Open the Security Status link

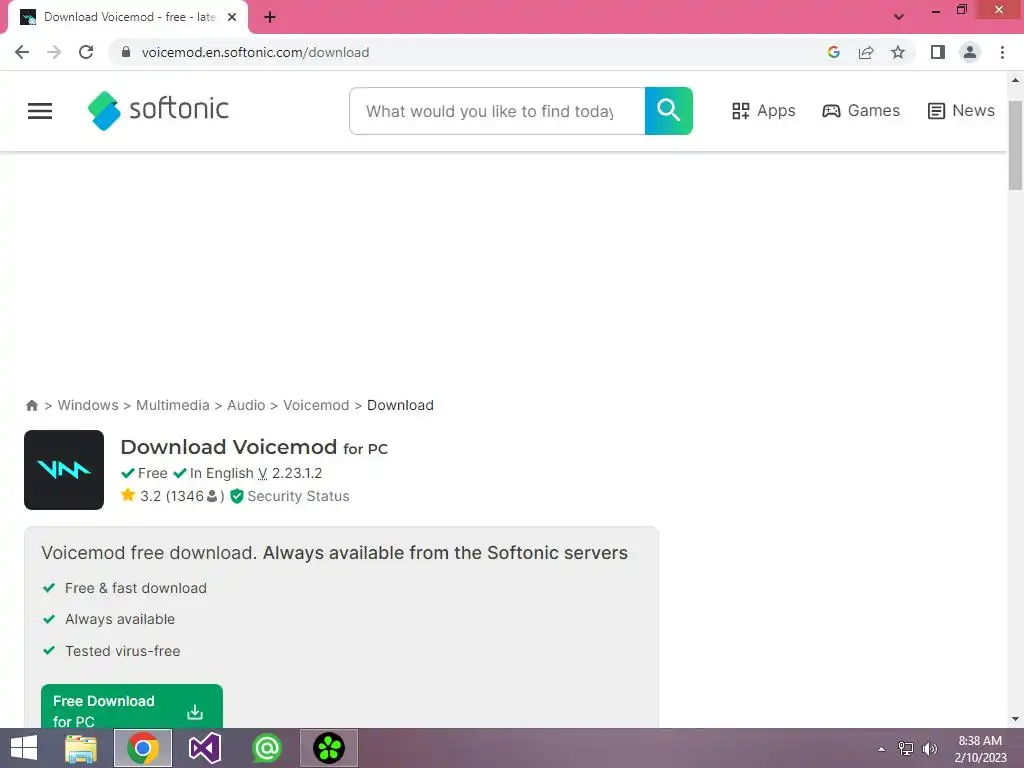(298, 496)
